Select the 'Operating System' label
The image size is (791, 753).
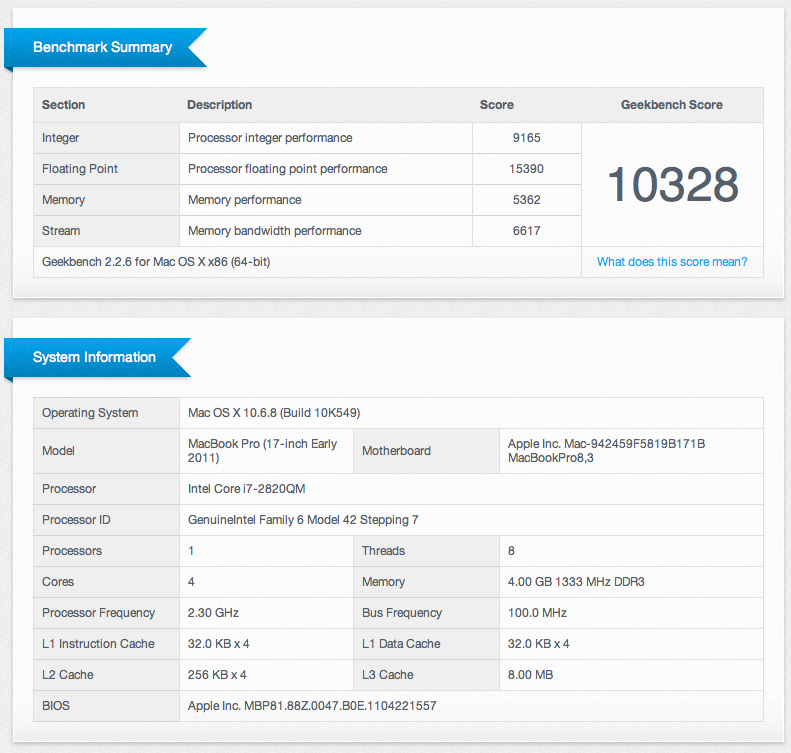[90, 413]
